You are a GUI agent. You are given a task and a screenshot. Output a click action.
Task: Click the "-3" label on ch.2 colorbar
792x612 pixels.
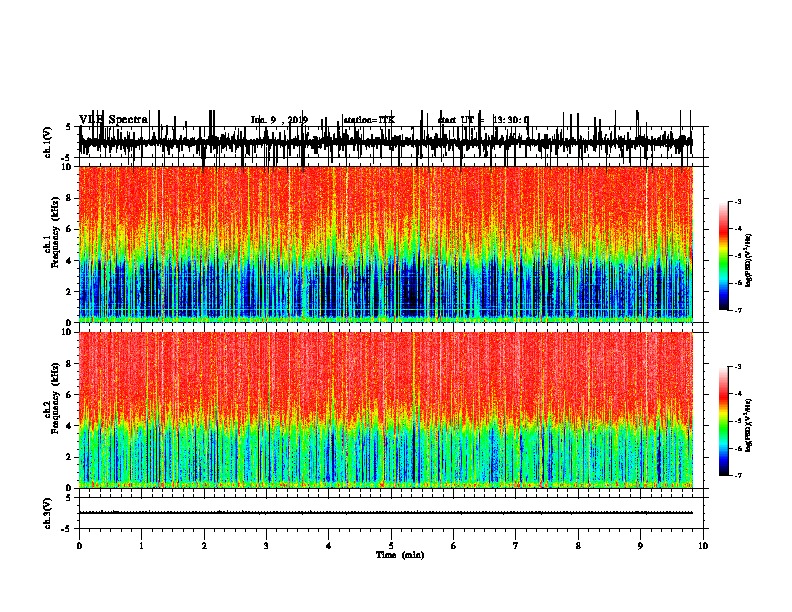737,367
